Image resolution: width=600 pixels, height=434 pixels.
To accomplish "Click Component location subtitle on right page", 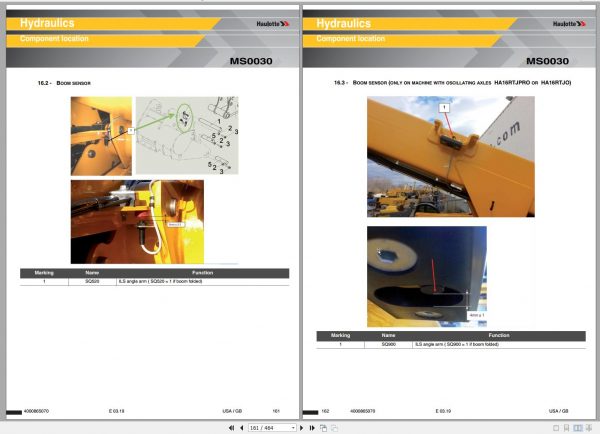I will [x=351, y=39].
